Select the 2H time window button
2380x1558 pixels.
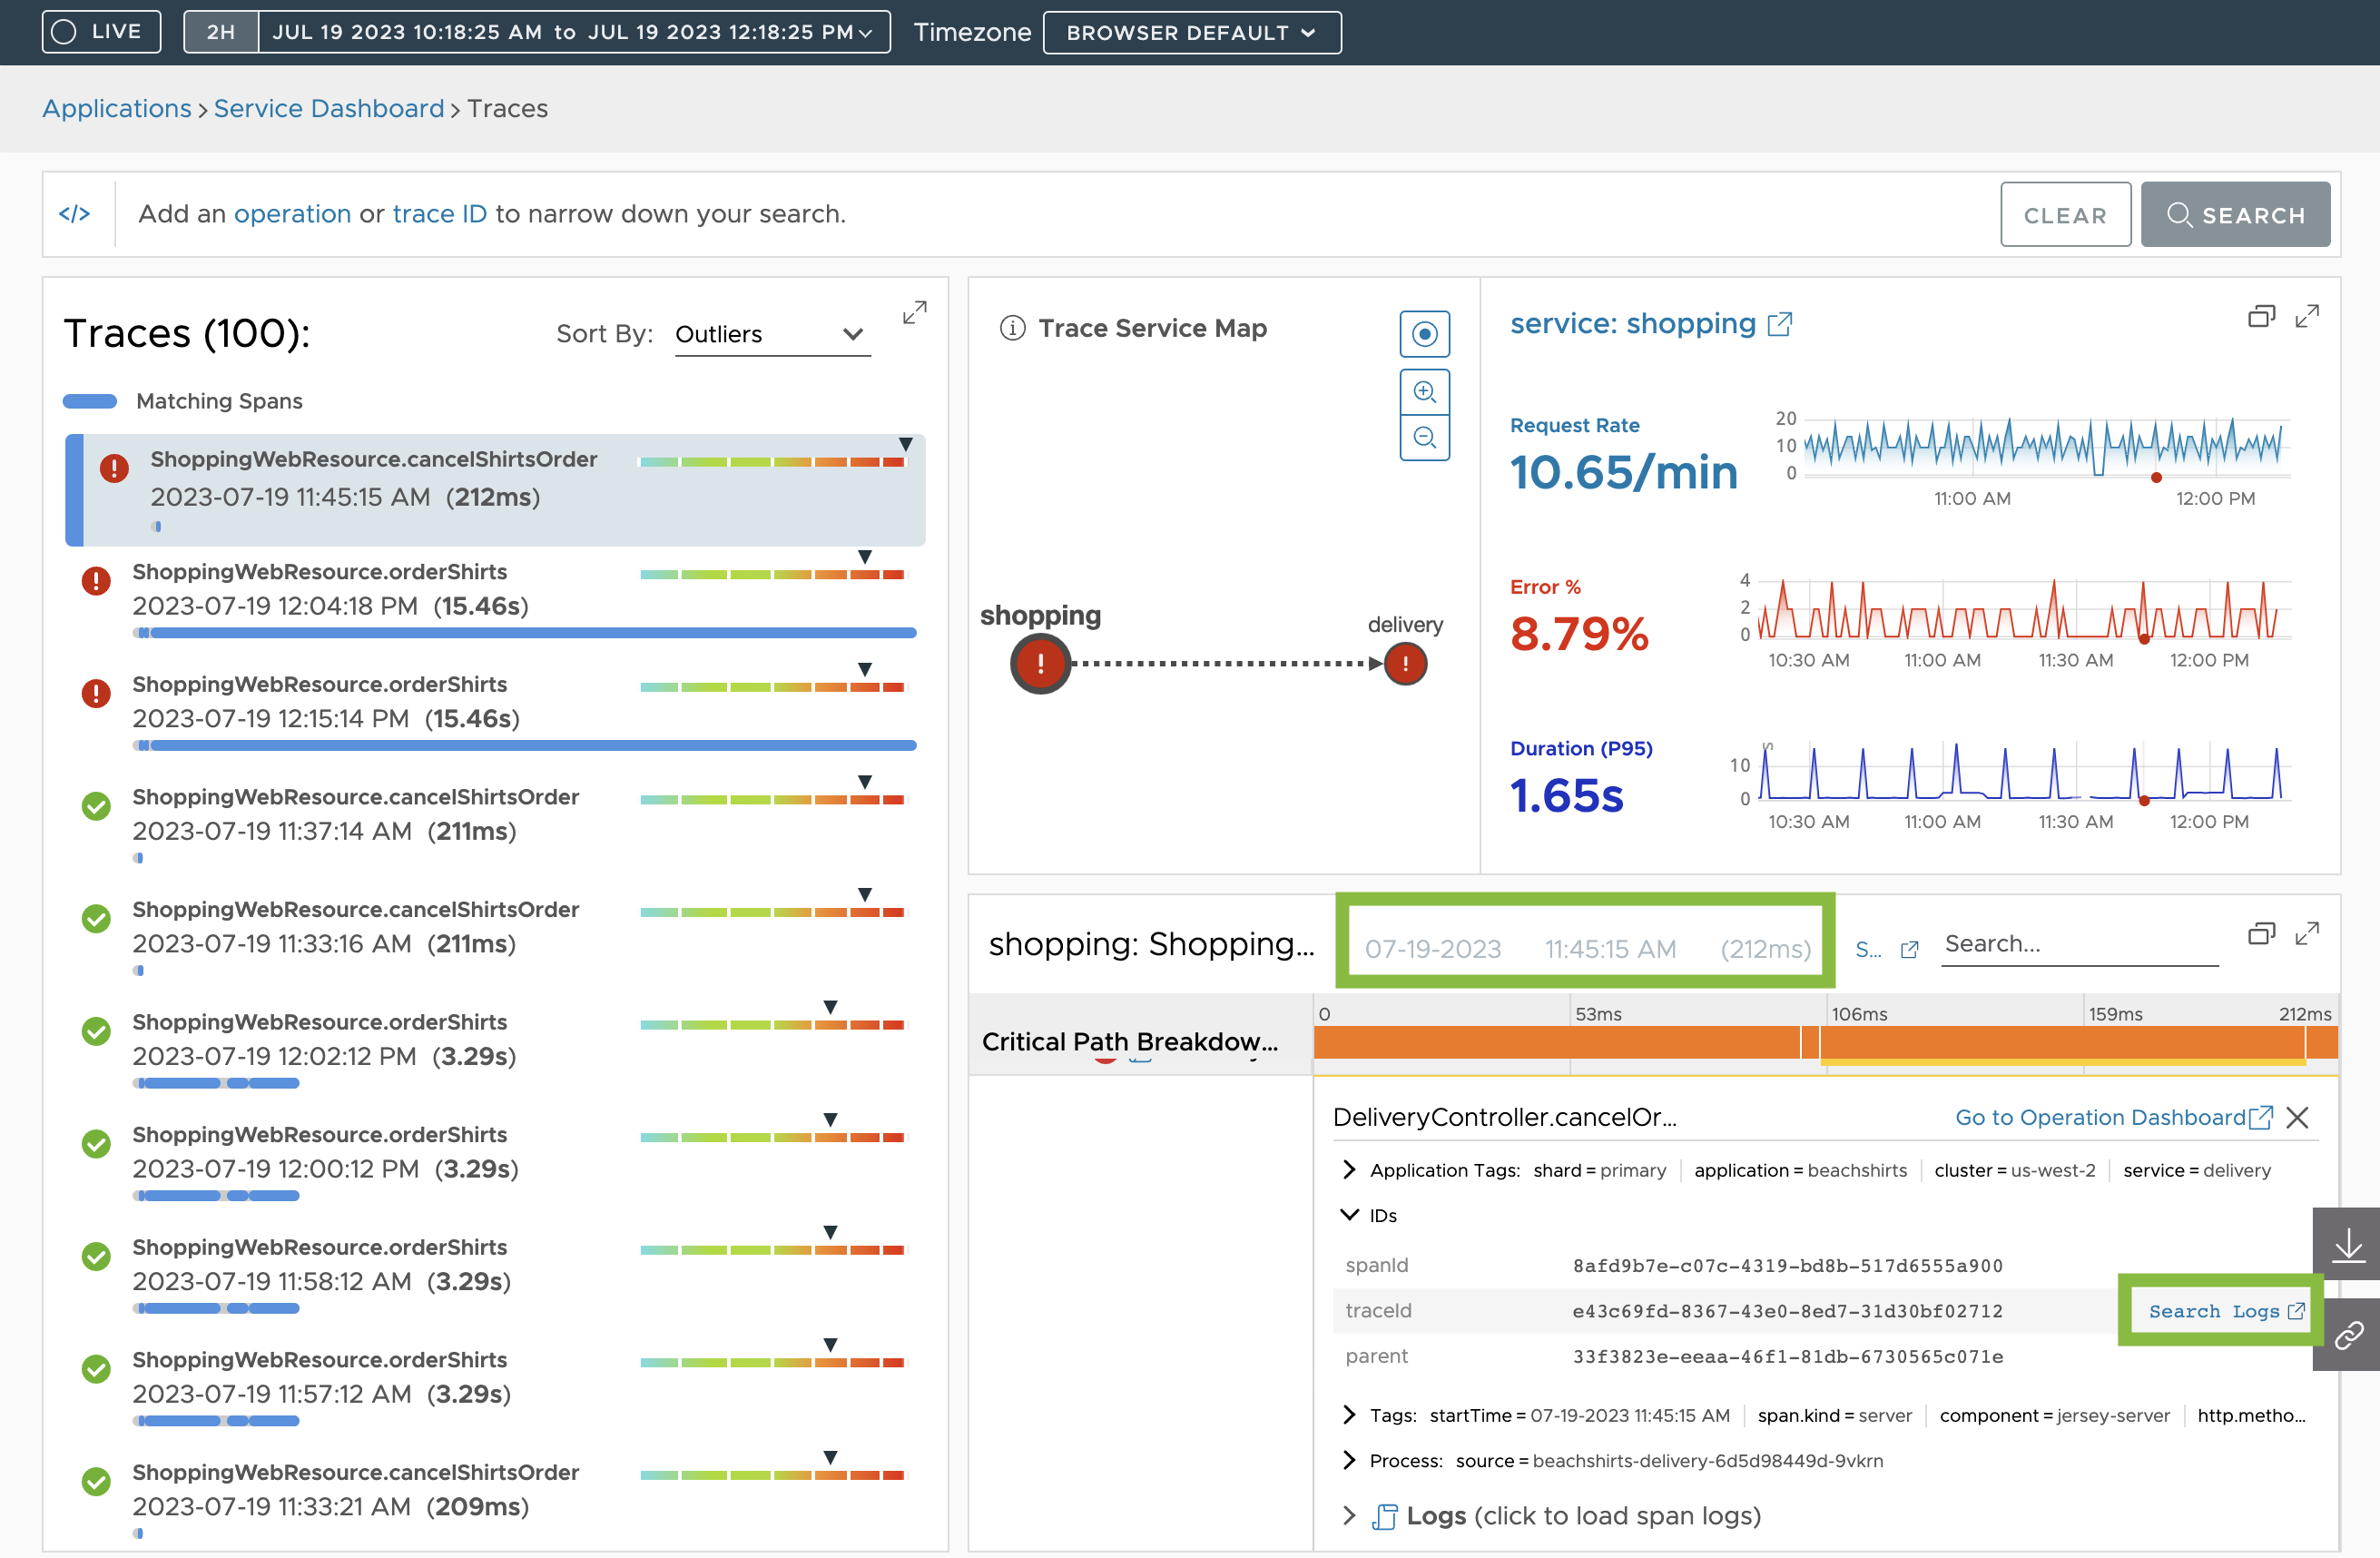[221, 32]
